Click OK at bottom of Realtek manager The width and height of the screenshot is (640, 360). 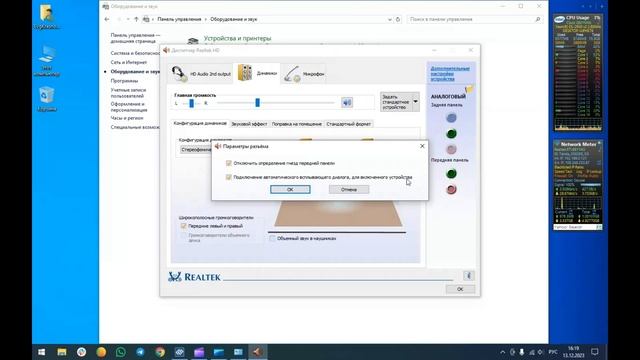(460, 289)
